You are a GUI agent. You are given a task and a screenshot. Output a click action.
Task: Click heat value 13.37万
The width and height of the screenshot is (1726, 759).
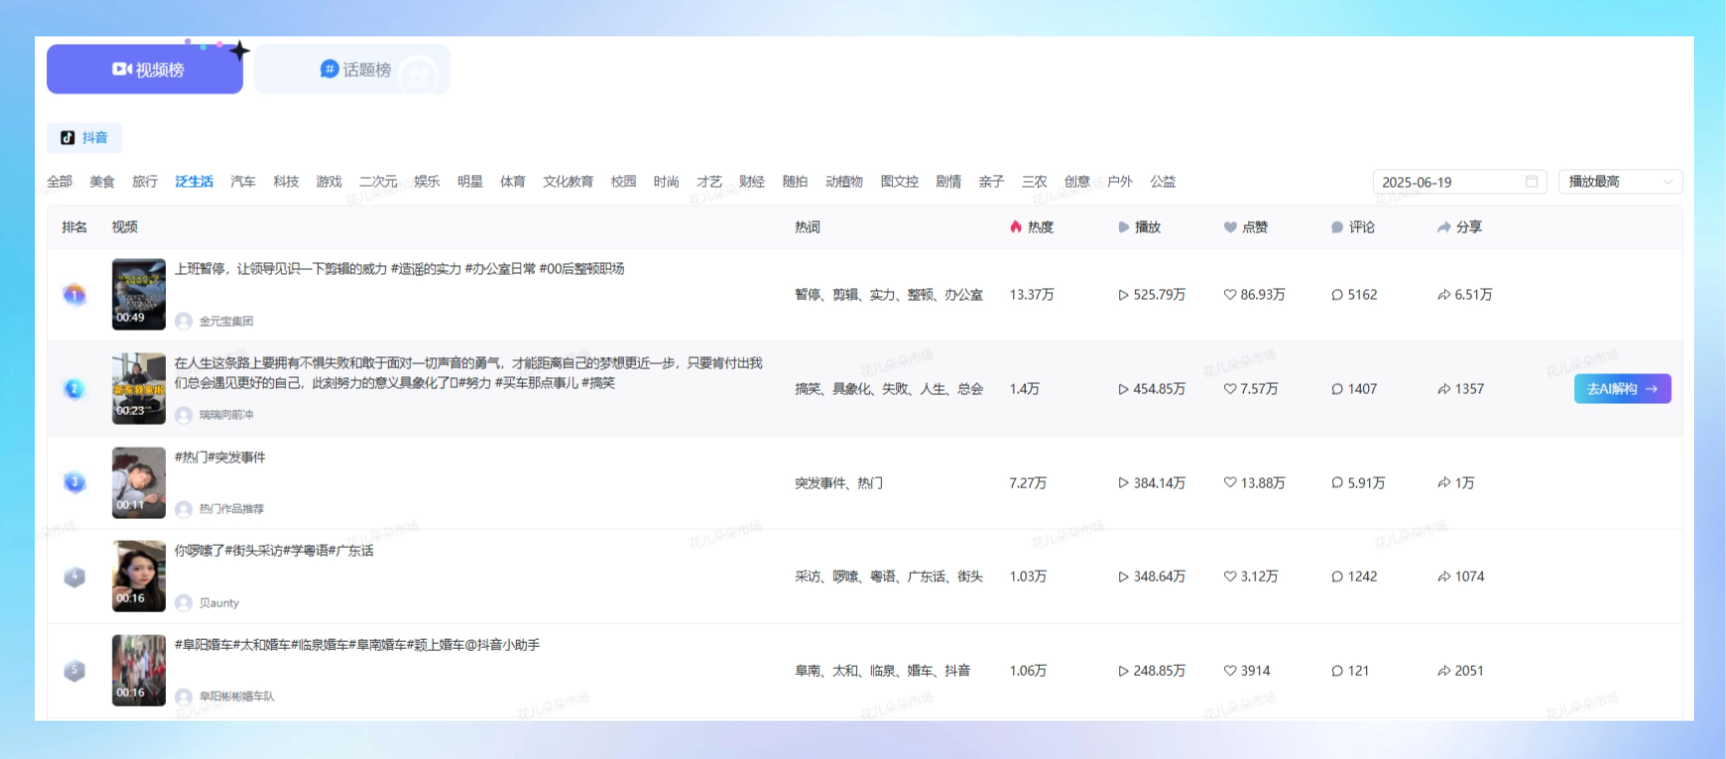[x=1032, y=295]
